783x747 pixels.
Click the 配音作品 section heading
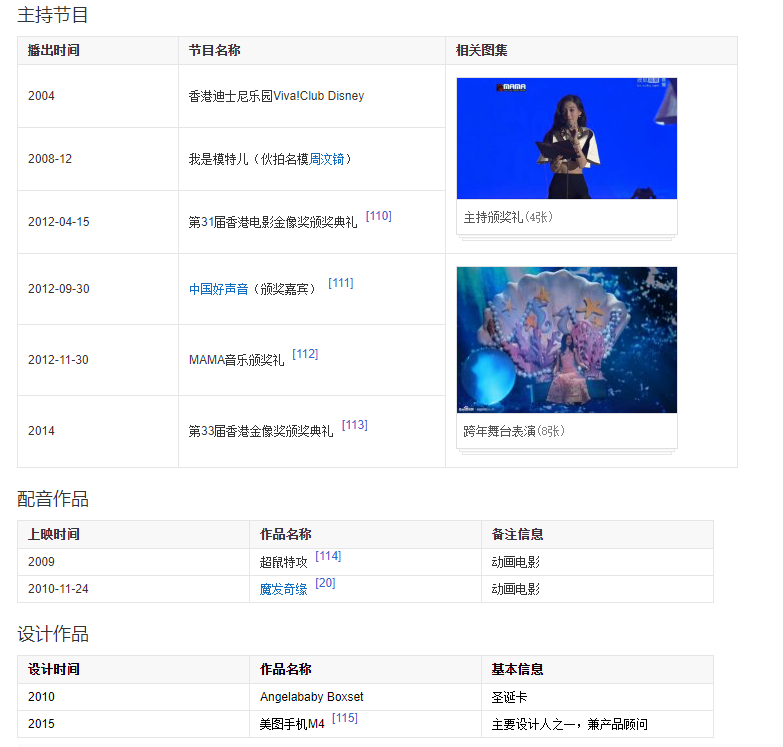(x=53, y=499)
